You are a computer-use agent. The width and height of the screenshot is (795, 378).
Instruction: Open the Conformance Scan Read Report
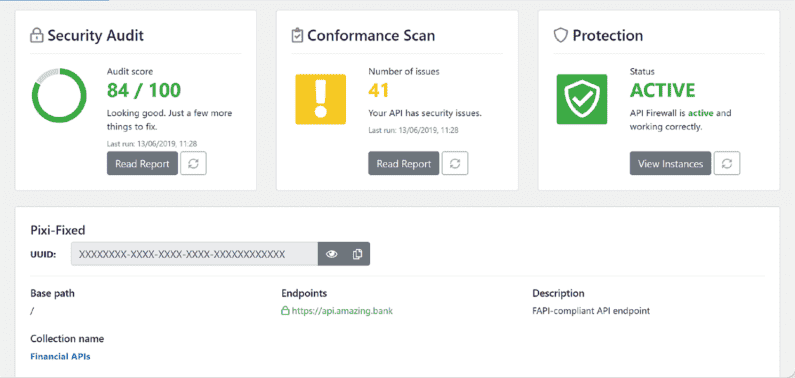coord(404,164)
